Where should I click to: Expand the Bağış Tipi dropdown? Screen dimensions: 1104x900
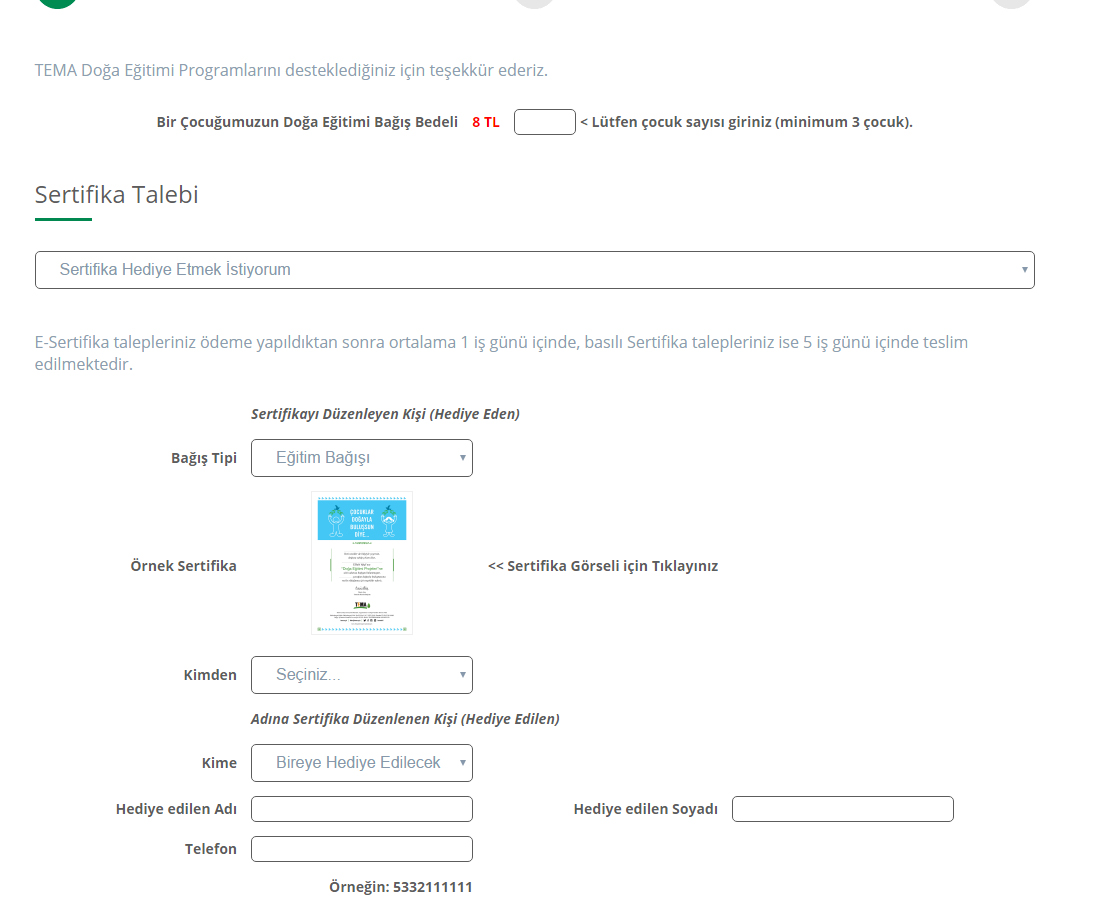pyautogui.click(x=361, y=458)
